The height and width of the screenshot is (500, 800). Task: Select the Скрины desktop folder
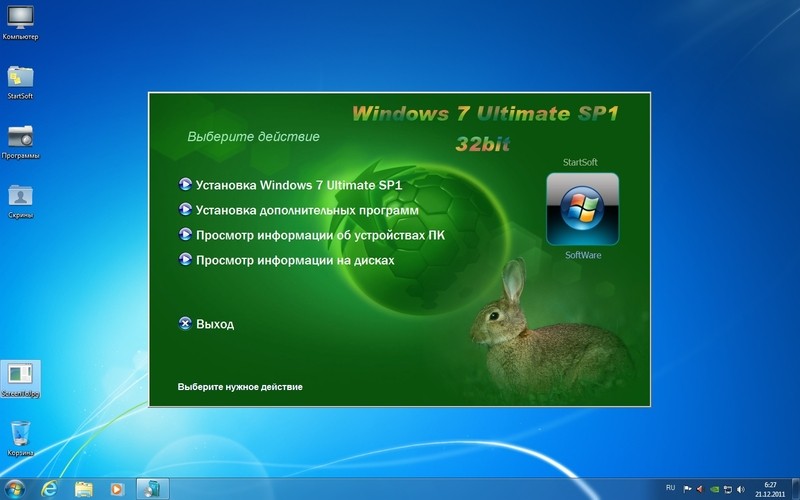(x=20, y=202)
